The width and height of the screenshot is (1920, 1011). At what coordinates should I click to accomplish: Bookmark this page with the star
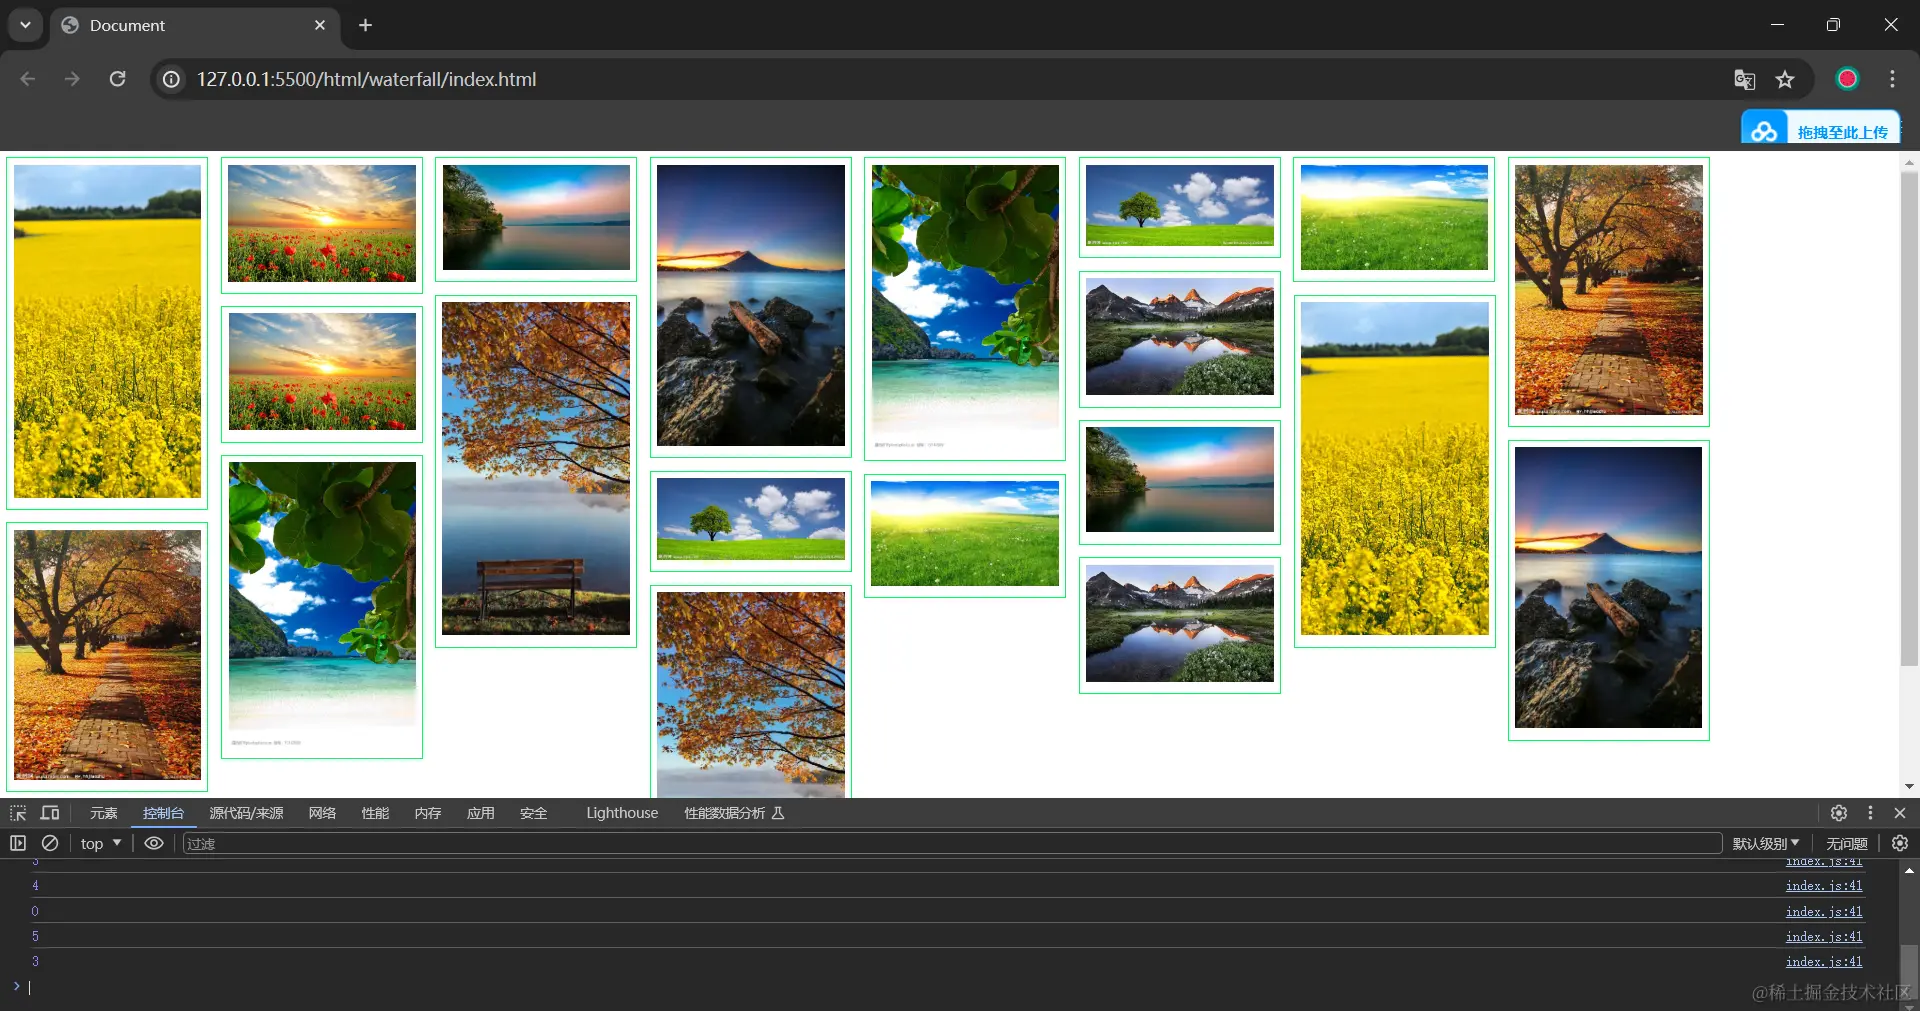1785,79
